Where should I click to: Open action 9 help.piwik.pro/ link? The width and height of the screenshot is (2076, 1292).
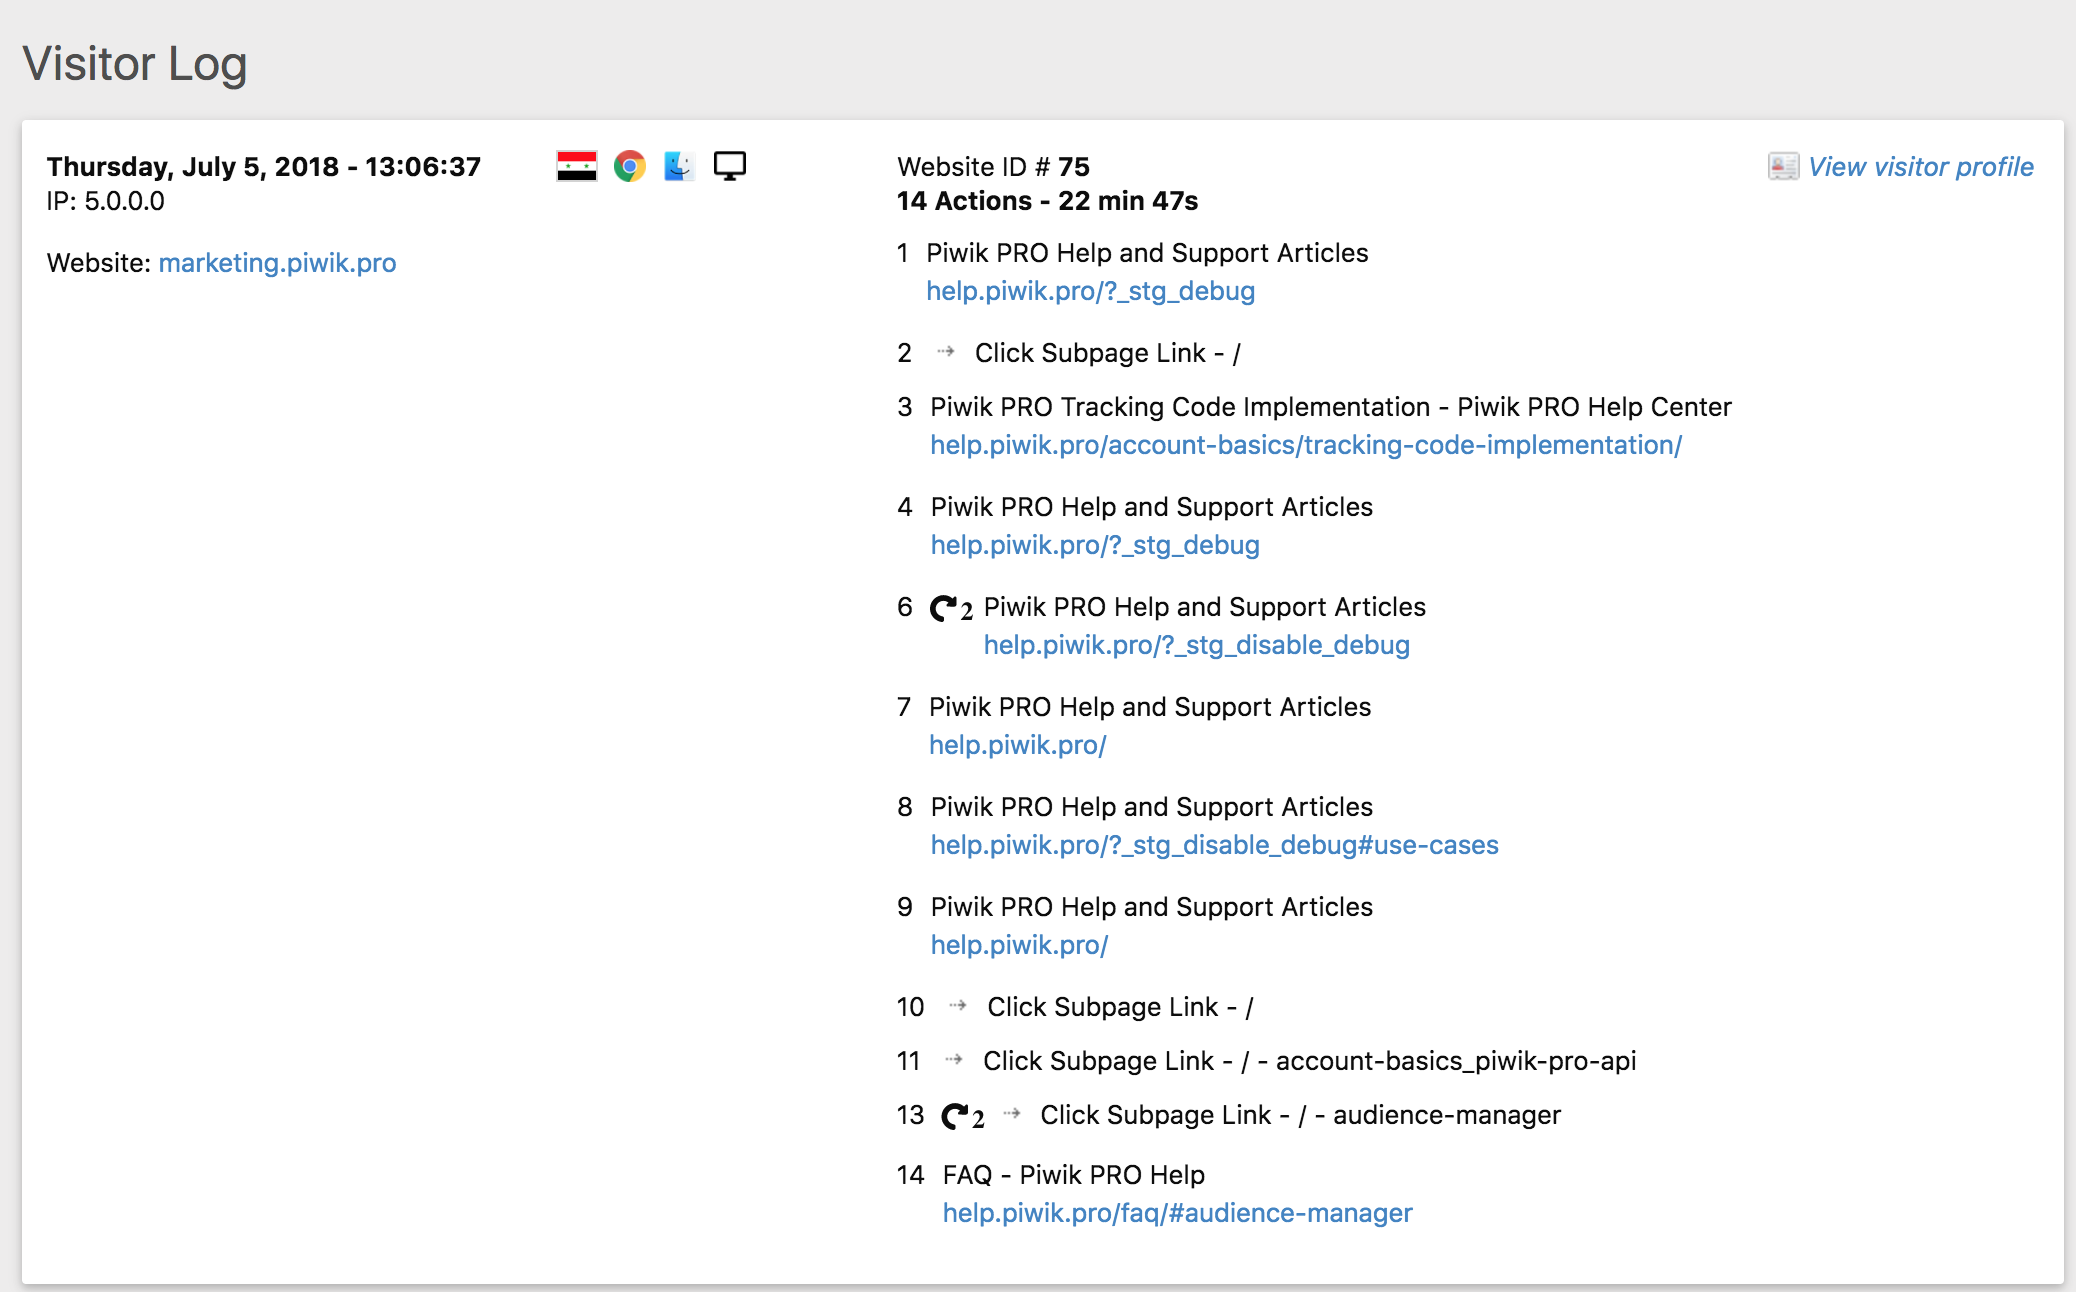(x=1019, y=945)
